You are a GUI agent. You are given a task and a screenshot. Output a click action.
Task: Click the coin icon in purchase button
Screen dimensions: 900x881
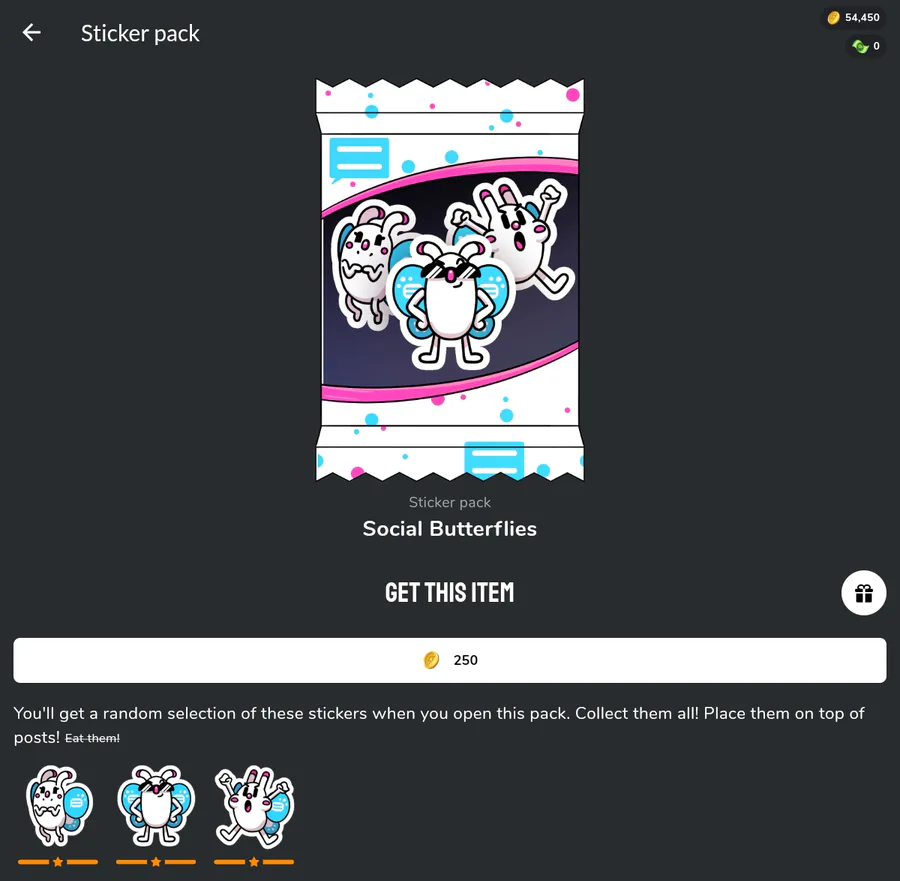tap(431, 660)
